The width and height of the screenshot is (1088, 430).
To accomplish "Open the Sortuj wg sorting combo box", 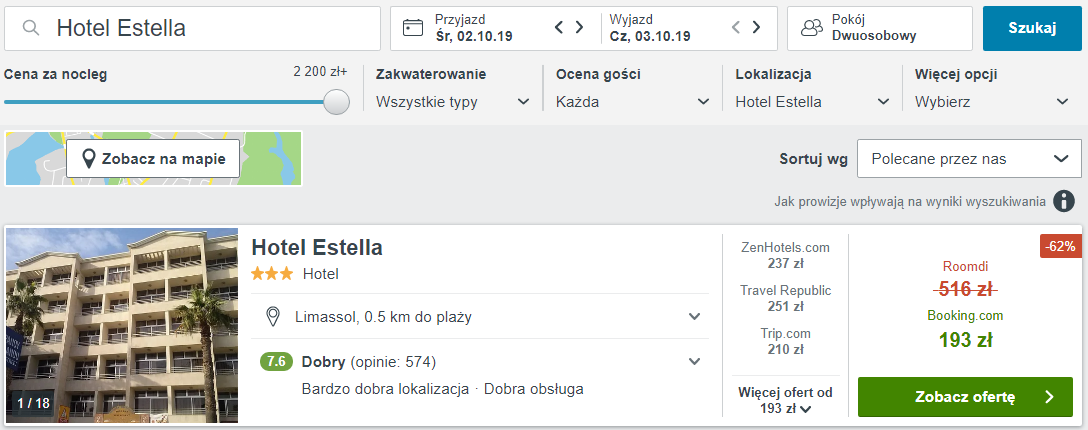I will tap(969, 159).
